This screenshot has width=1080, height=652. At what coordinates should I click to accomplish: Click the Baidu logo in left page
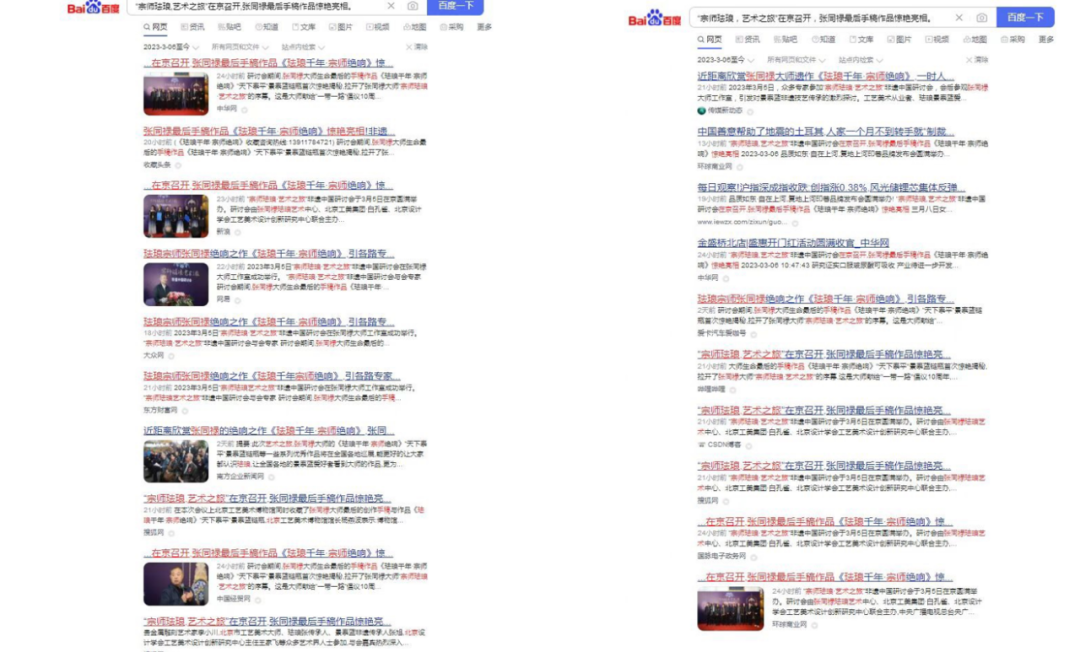click(x=93, y=8)
